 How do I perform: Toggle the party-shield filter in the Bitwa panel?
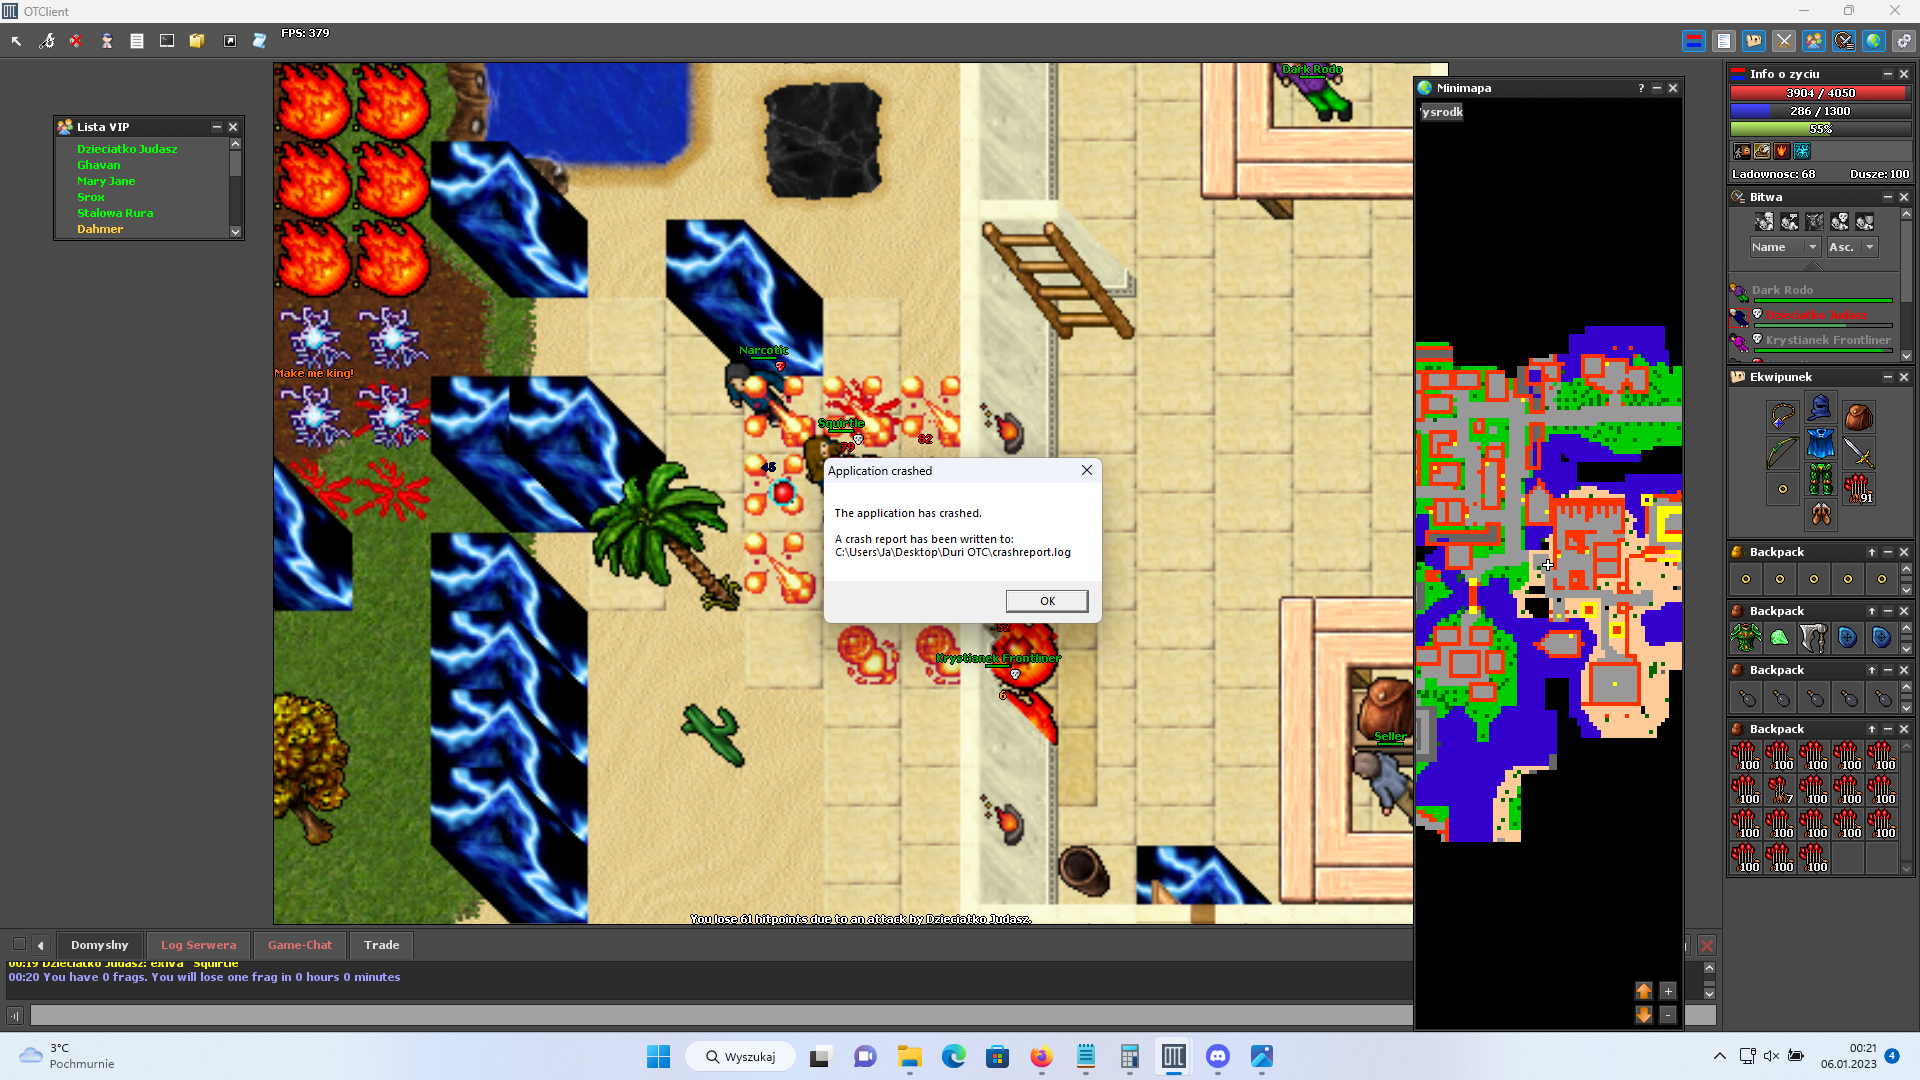[1865, 222]
